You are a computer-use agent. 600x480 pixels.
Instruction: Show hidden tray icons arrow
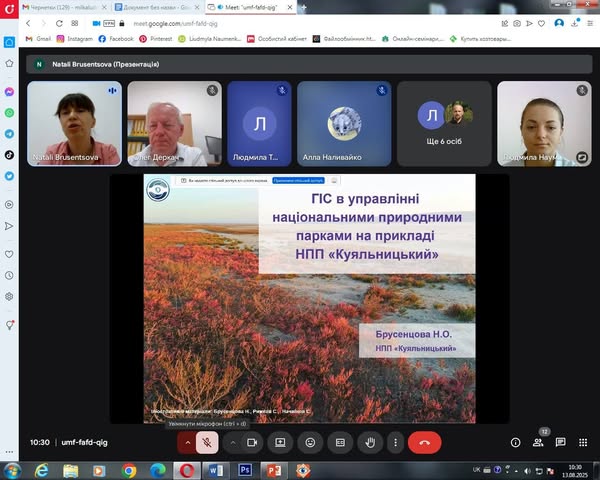[x=517, y=471]
